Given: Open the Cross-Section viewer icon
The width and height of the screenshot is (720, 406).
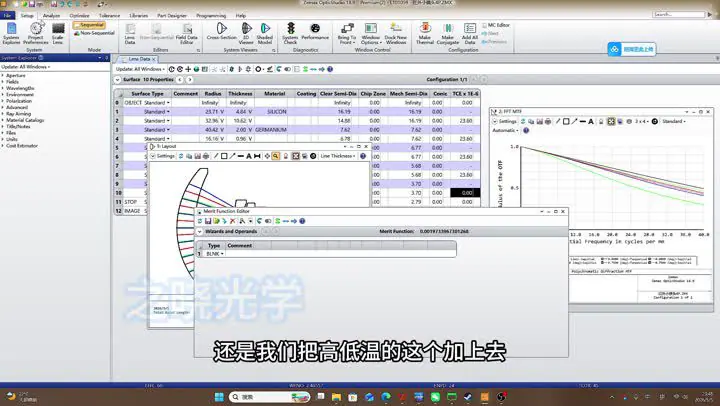Looking at the screenshot, I should pos(221,32).
